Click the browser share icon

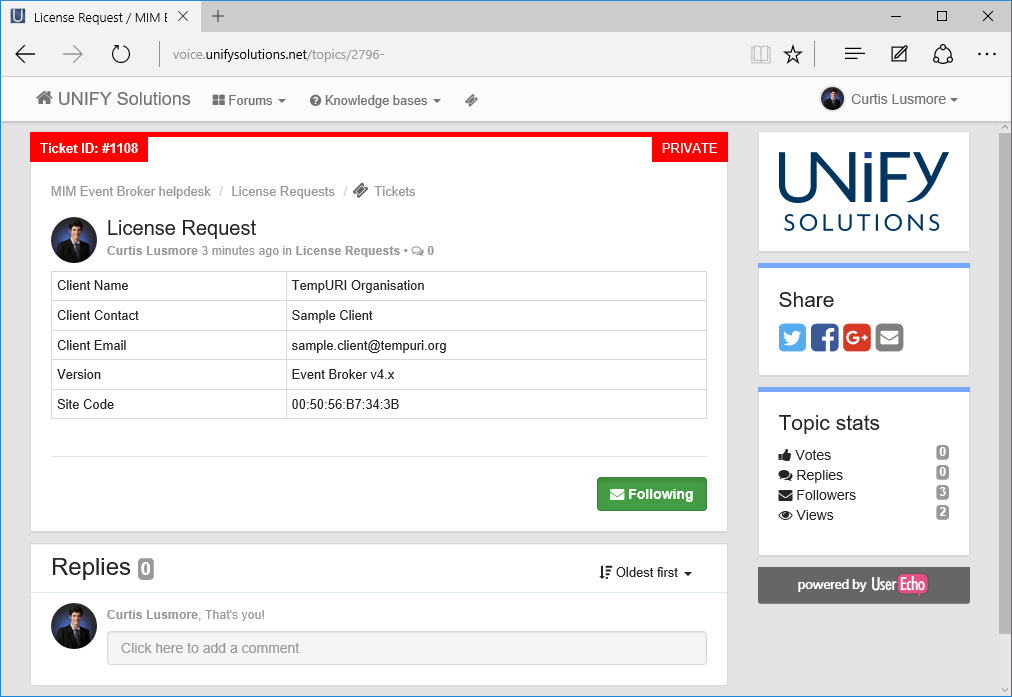coord(943,54)
